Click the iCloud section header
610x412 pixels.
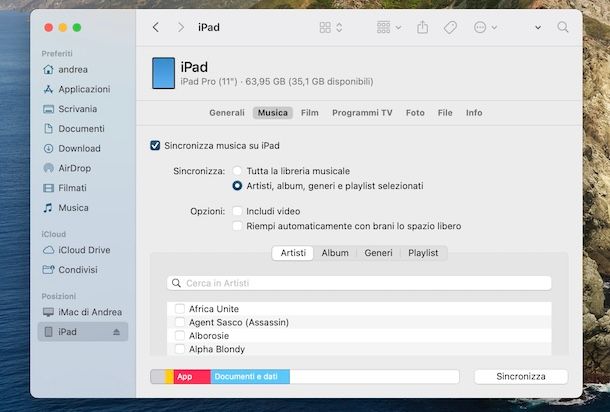54,234
